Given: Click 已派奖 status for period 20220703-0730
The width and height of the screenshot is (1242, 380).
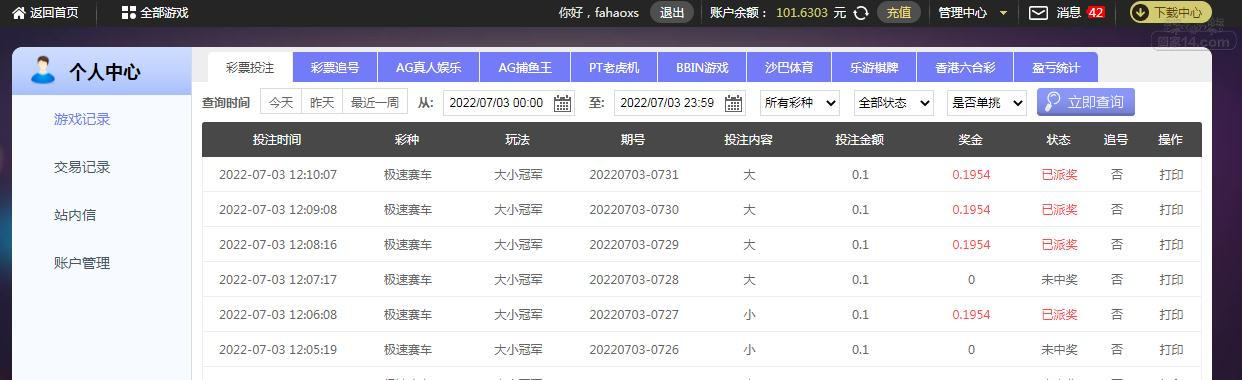Looking at the screenshot, I should pyautogui.click(x=1059, y=210).
